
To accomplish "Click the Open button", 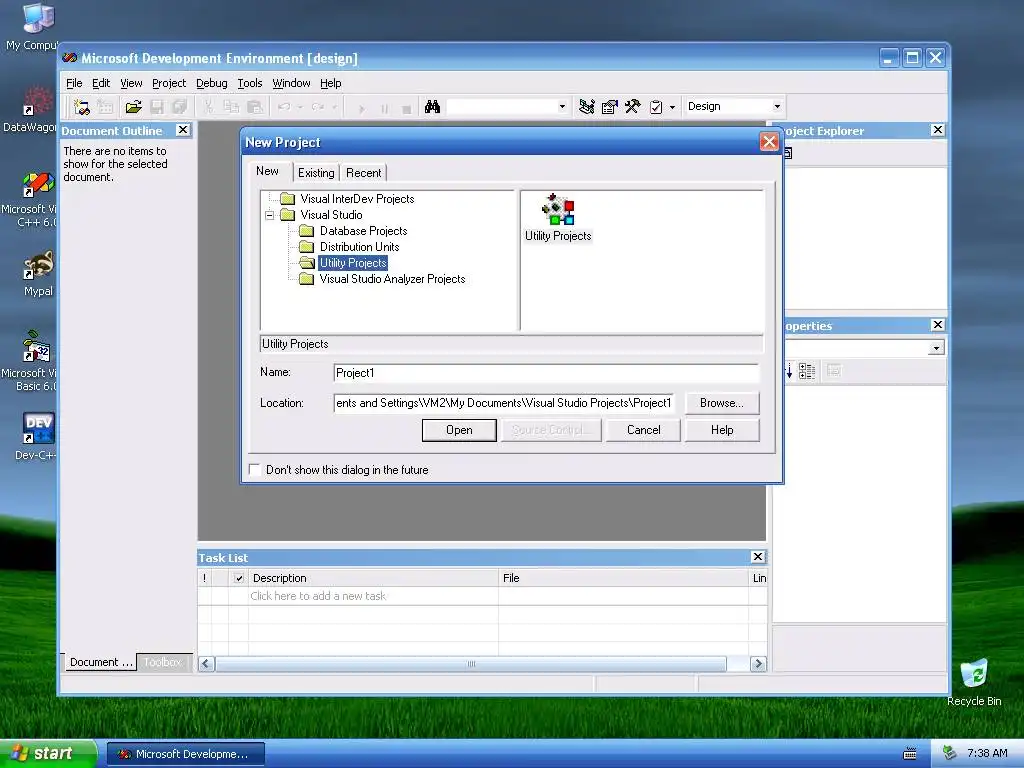I will (x=459, y=430).
